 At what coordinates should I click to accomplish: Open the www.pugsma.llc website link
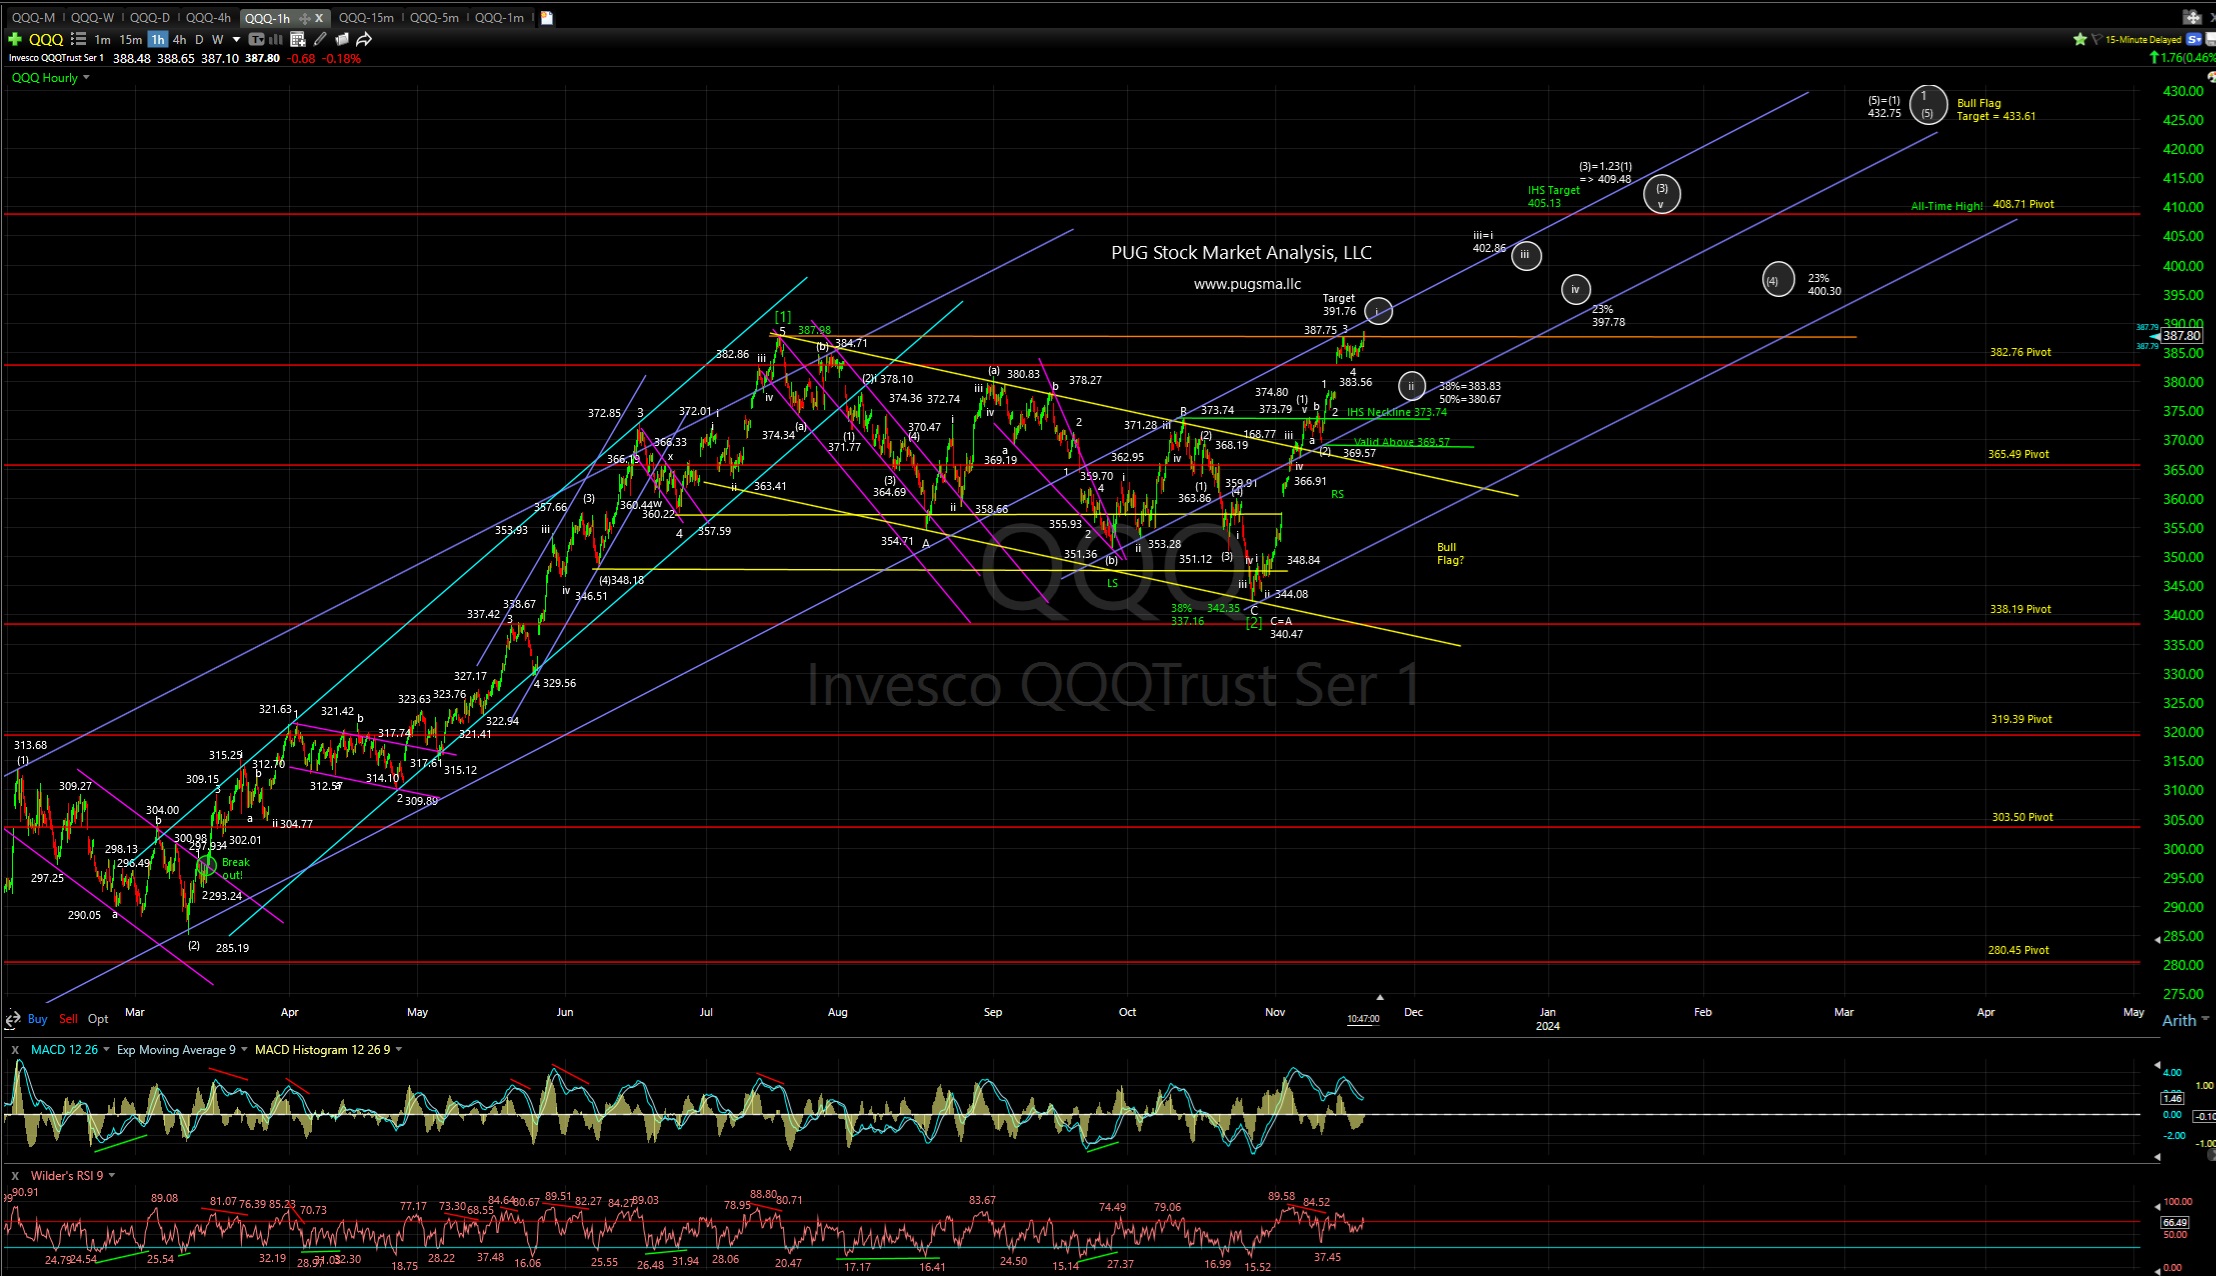coord(1246,283)
